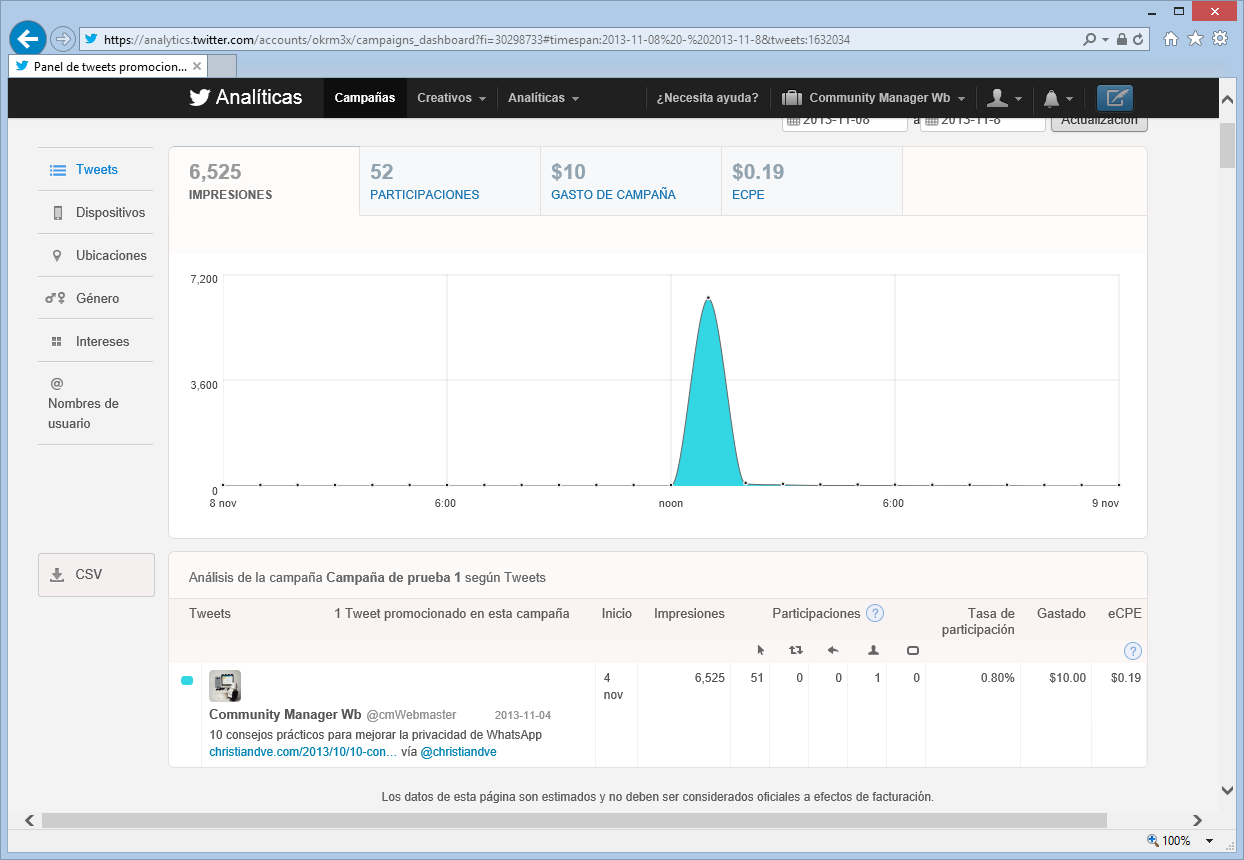1244x860 pixels.
Task: Click the address bar lock icon
Action: coord(1123,40)
